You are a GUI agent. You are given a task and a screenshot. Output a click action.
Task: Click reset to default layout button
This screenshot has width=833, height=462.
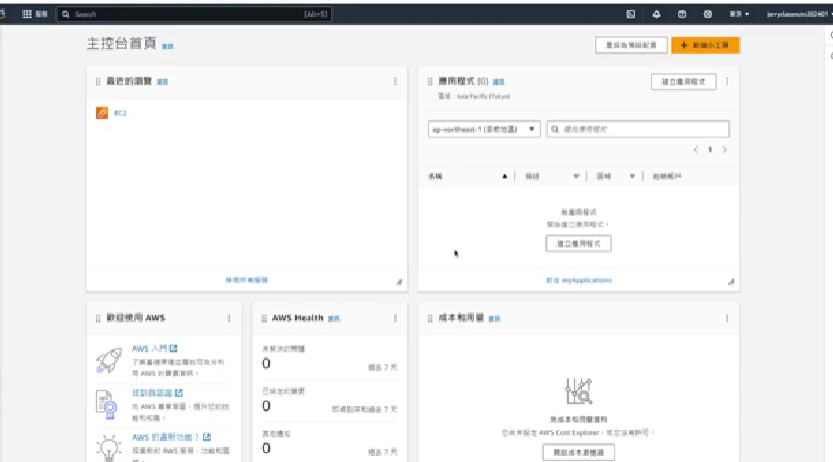coord(631,45)
